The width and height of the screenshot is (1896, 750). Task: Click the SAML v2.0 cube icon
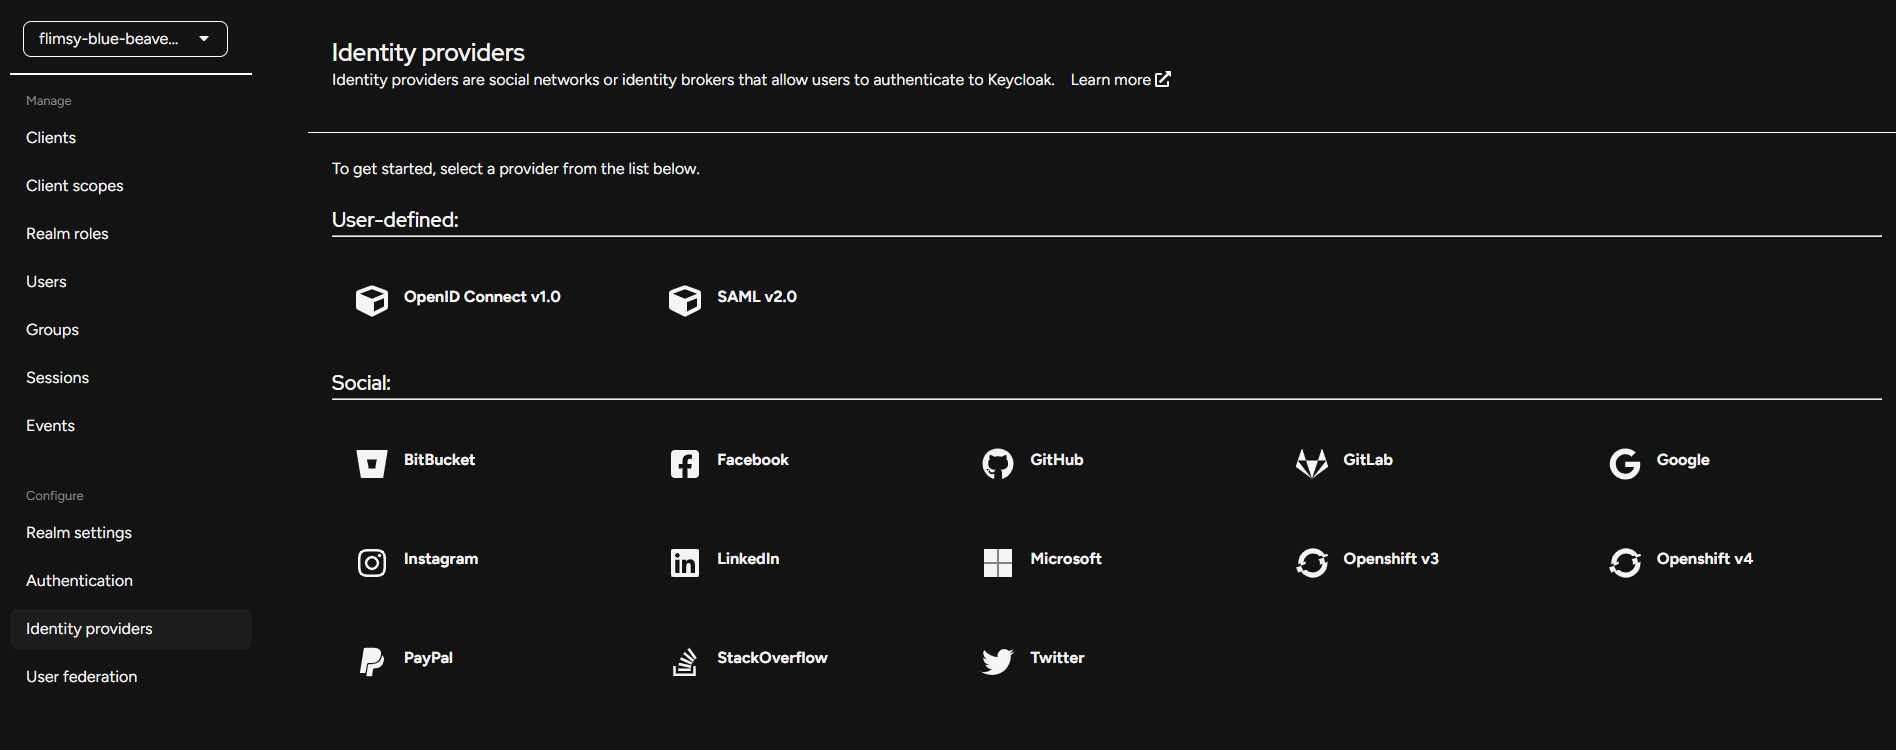point(685,300)
